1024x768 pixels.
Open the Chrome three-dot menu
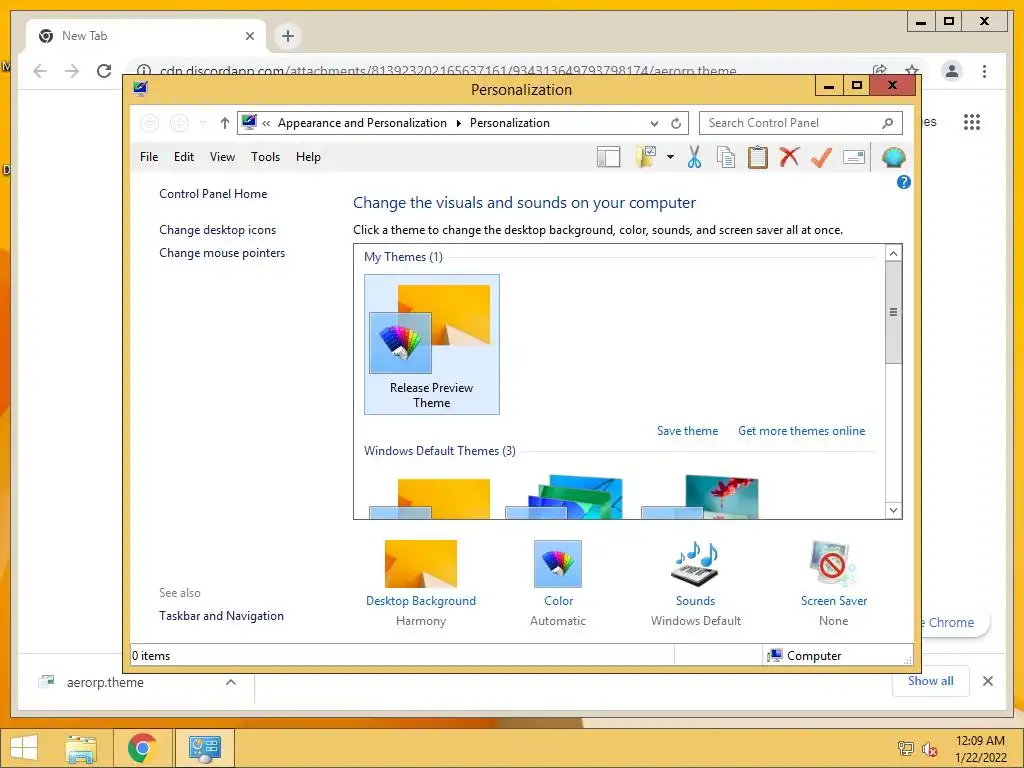[984, 71]
